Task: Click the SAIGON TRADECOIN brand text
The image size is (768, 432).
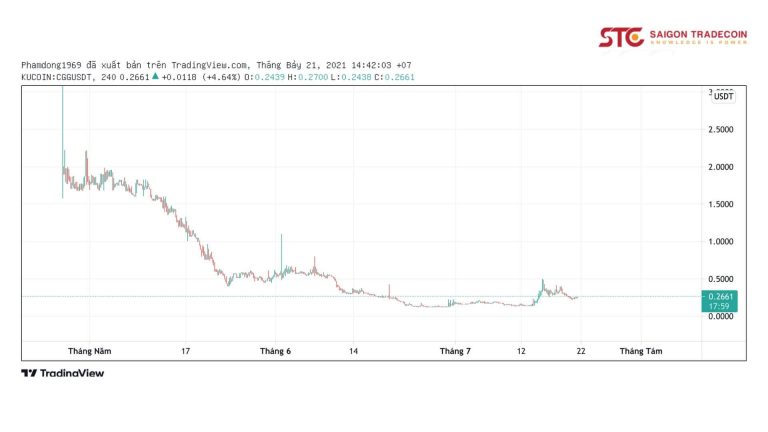Action: (698, 33)
